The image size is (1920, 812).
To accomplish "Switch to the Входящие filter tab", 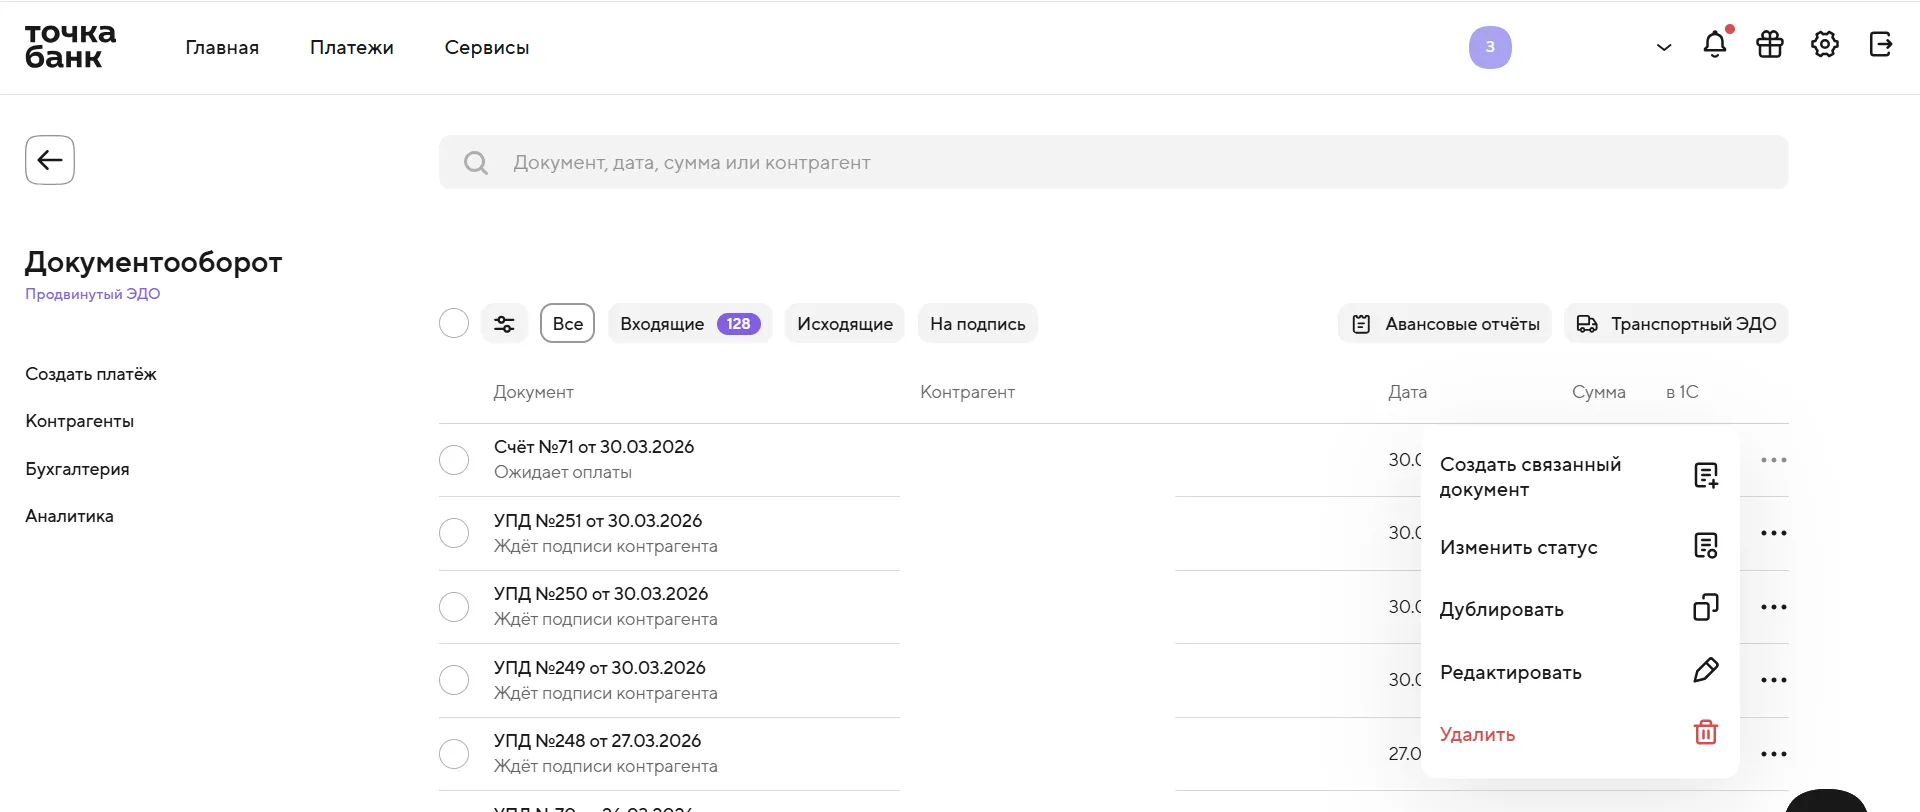I will click(689, 324).
